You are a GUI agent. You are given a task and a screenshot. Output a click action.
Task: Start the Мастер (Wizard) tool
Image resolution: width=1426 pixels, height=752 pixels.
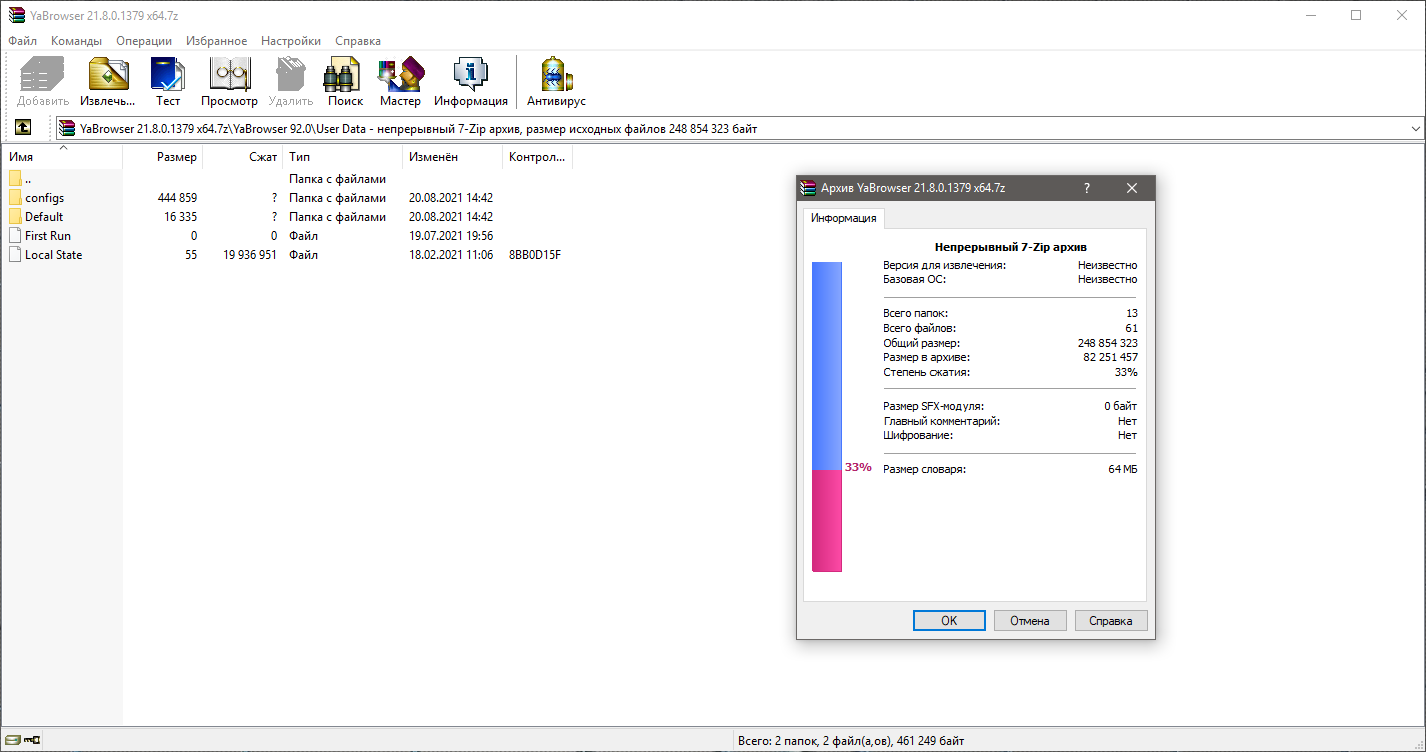tap(400, 82)
